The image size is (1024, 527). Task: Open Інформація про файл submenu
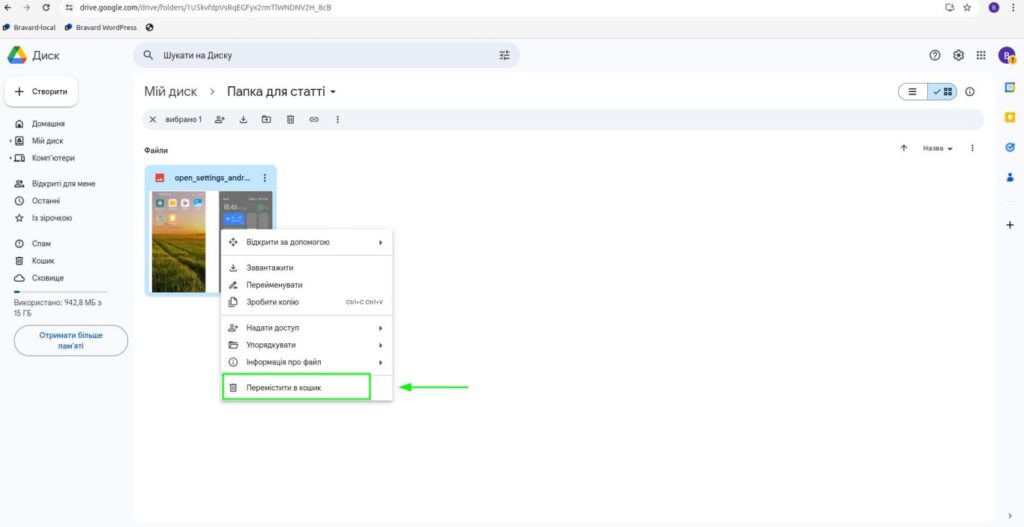click(307, 362)
